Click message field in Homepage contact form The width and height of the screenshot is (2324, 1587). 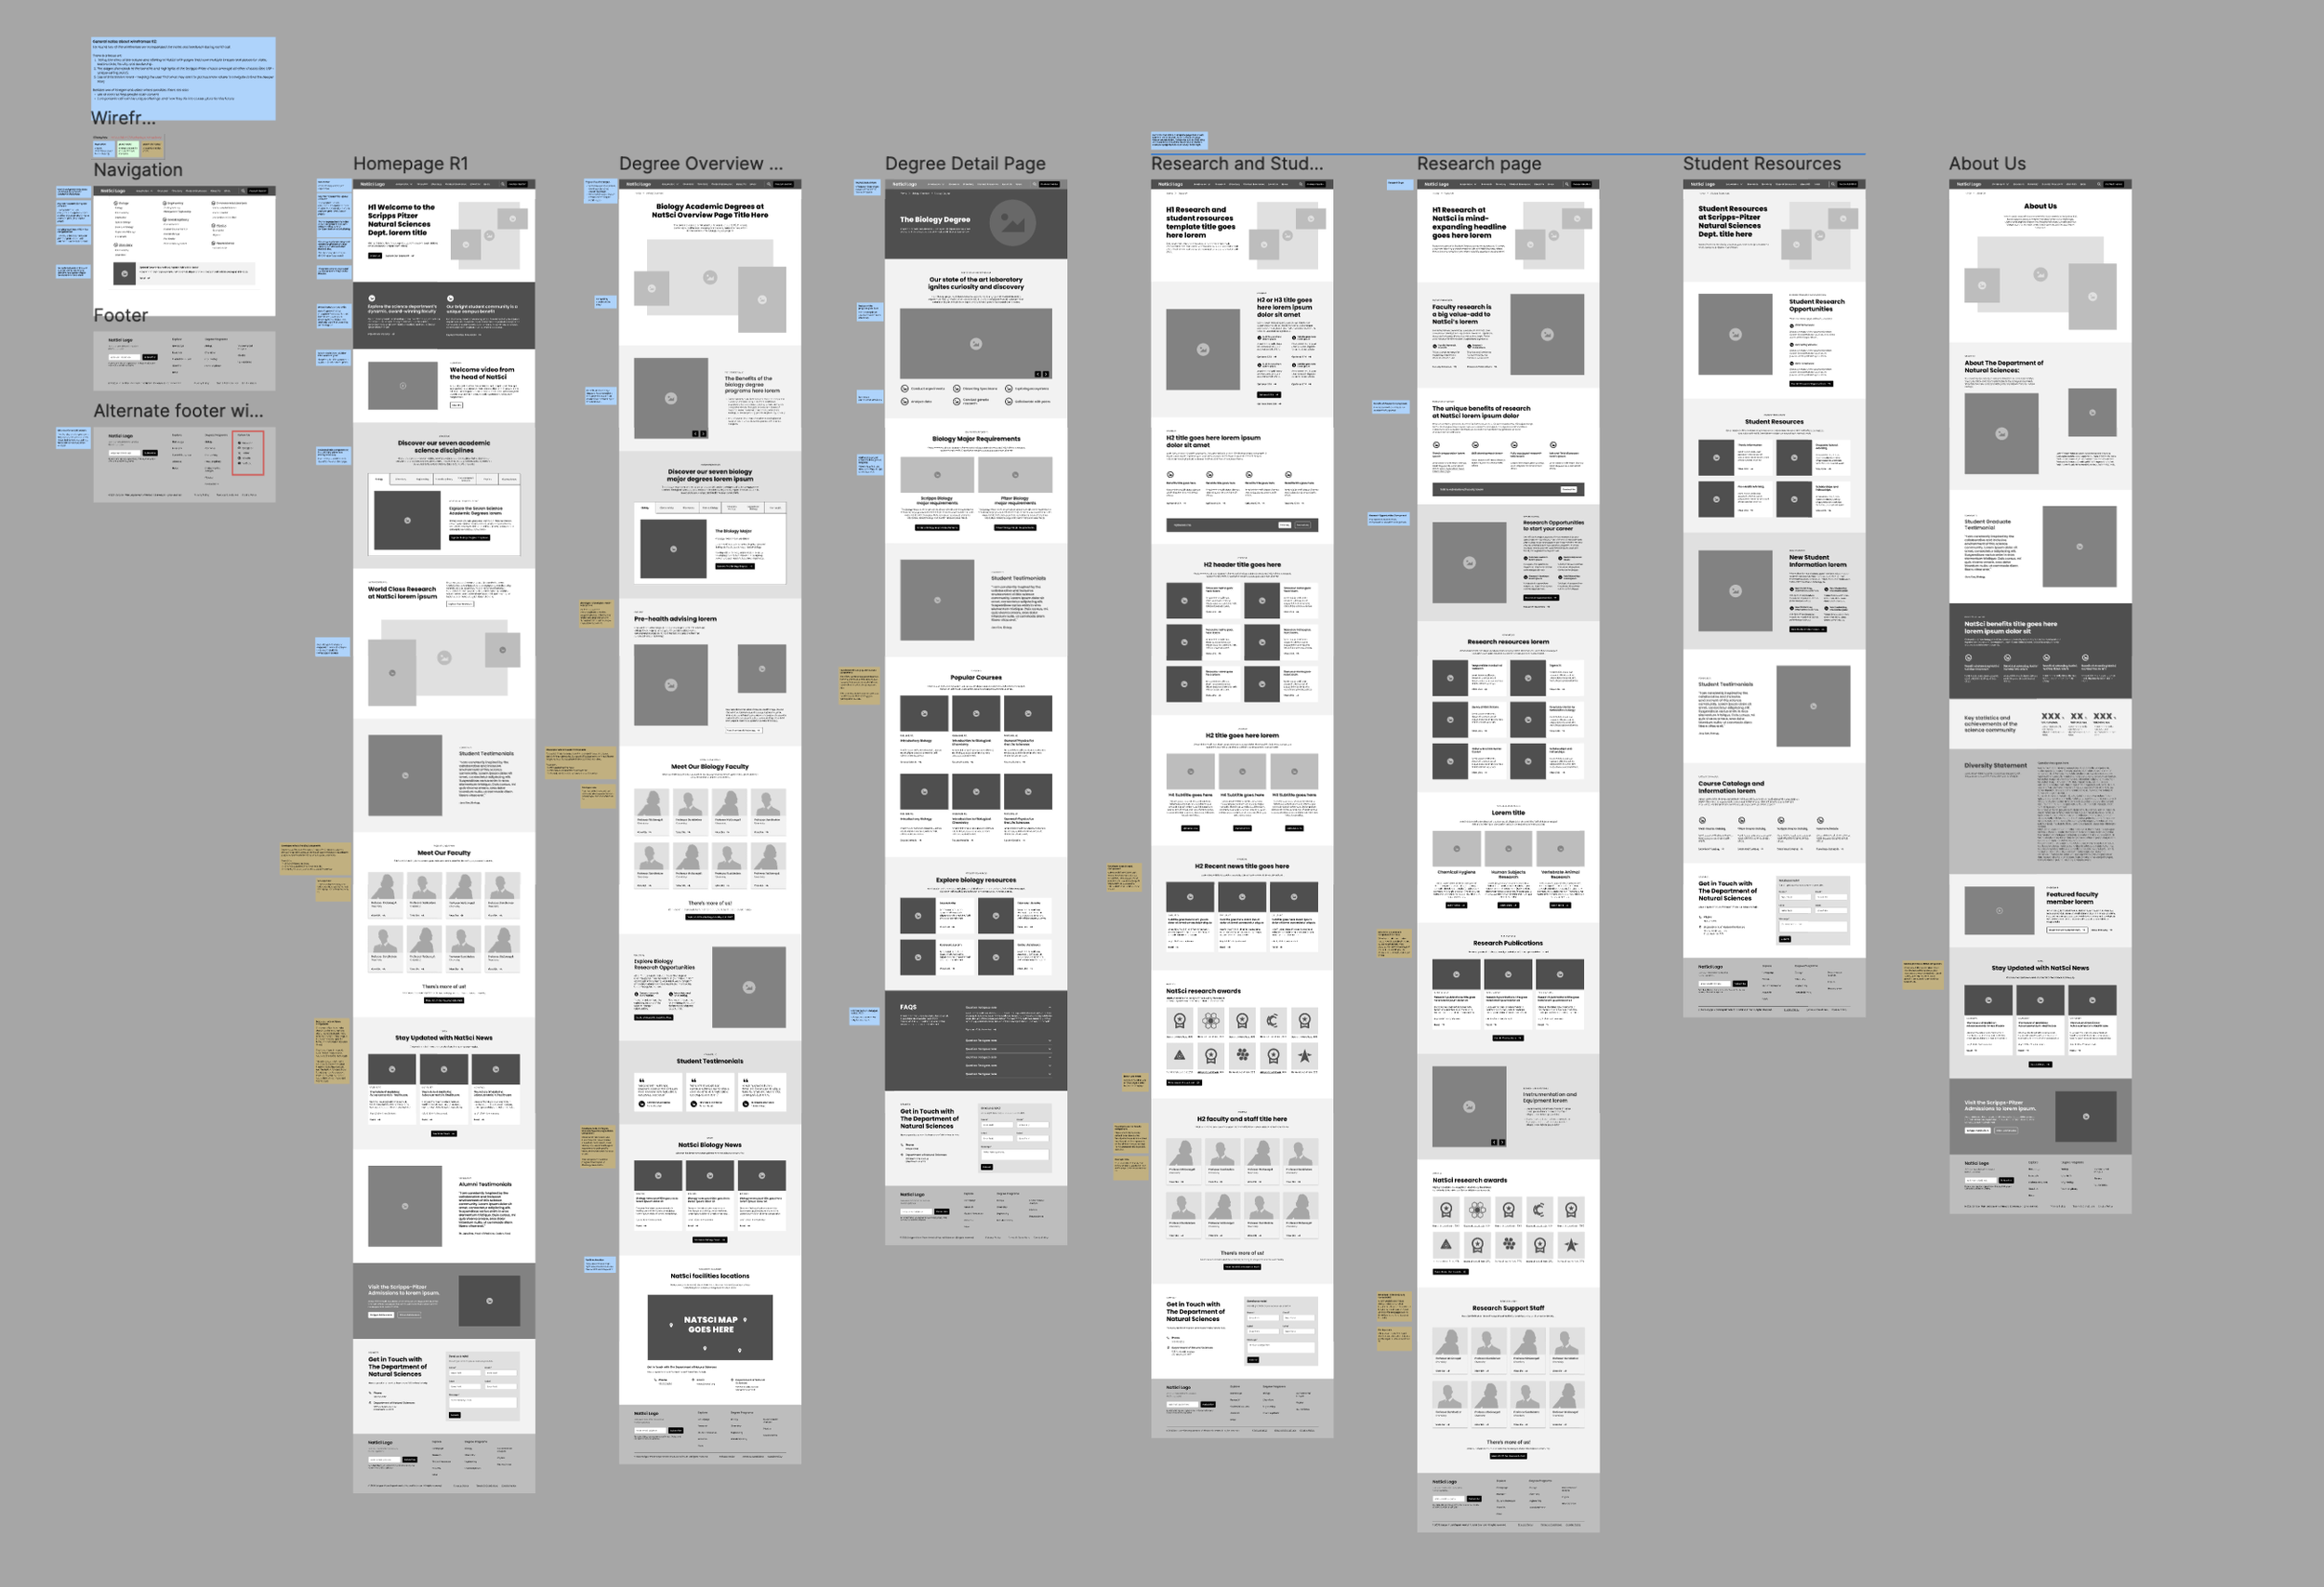point(483,1402)
